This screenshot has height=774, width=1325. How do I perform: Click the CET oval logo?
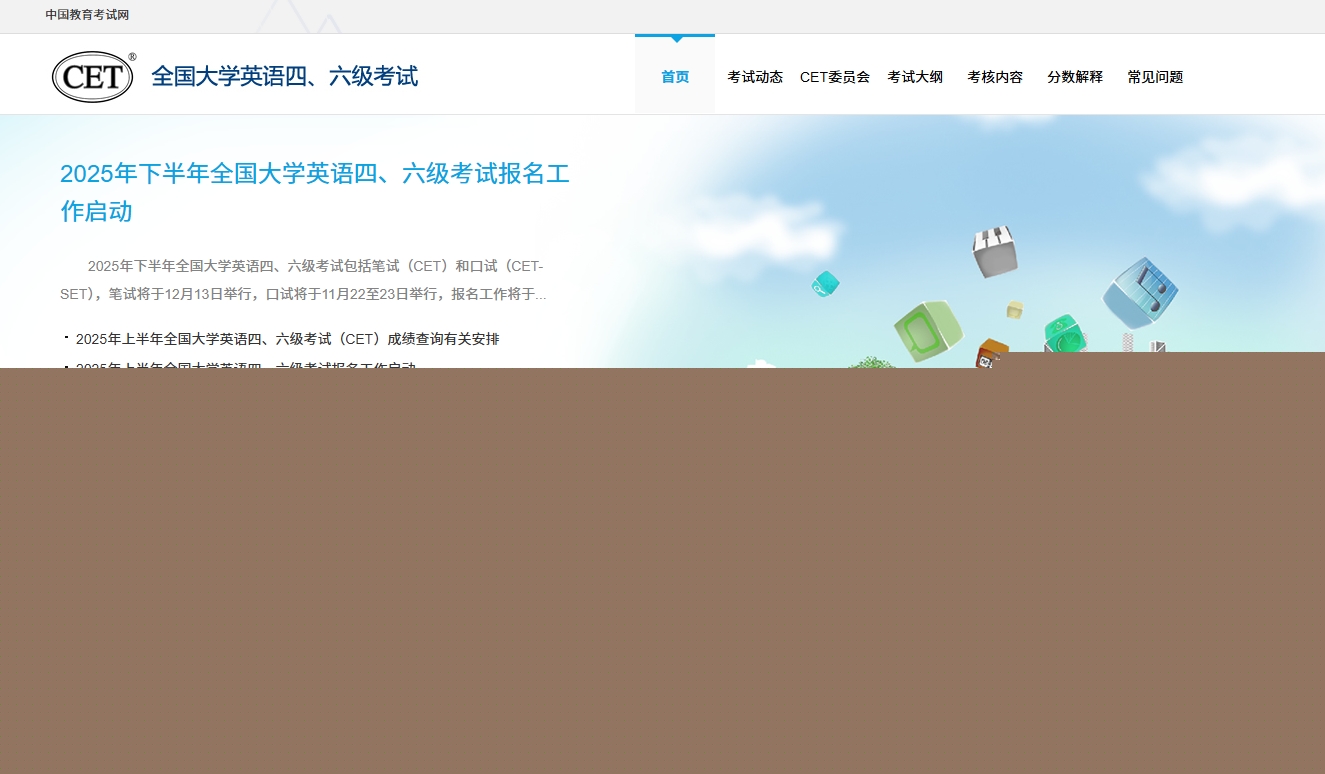click(x=93, y=77)
